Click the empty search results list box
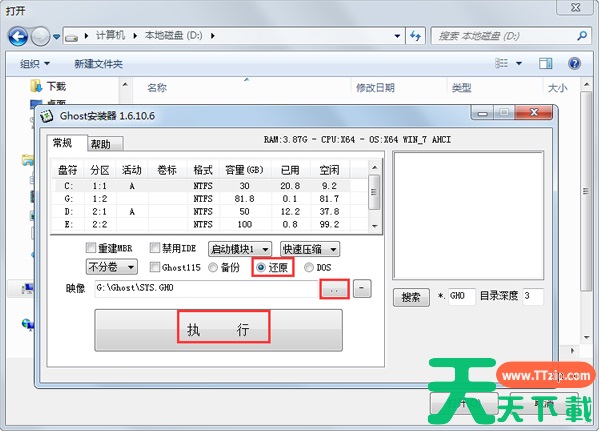 point(468,216)
